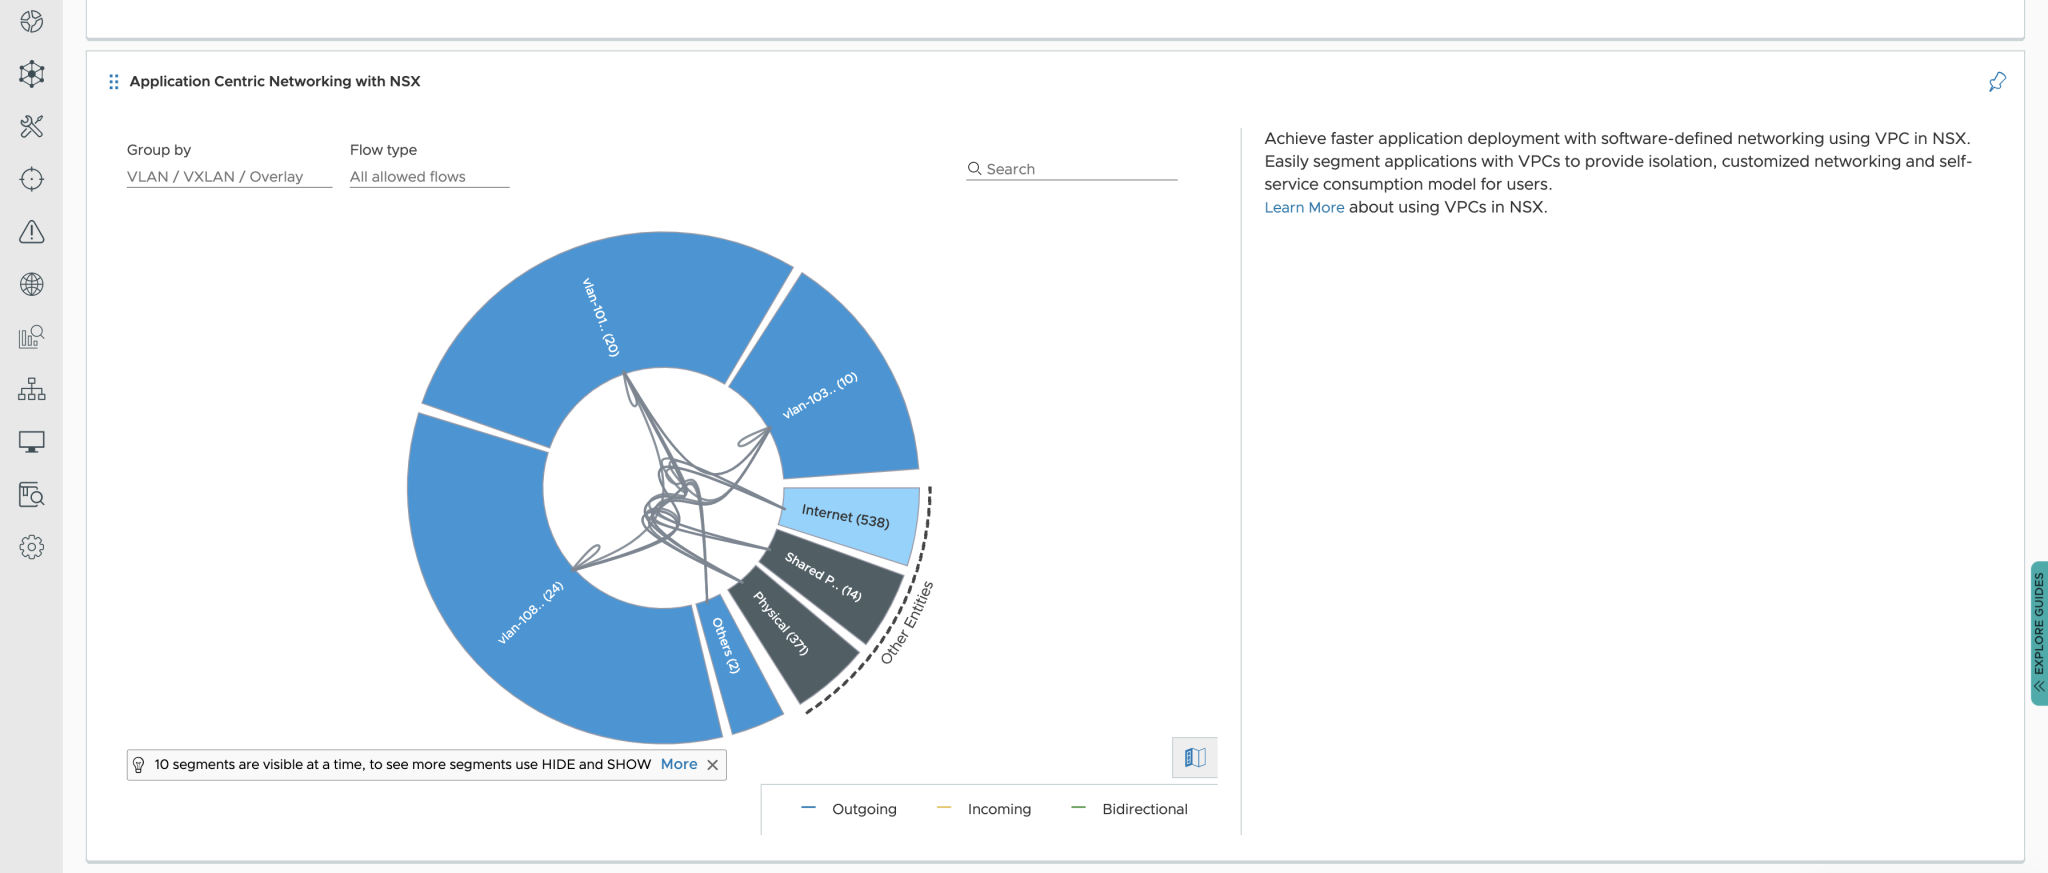The image size is (2048, 873).
Task: Click the More link in the segments tip
Action: point(679,764)
